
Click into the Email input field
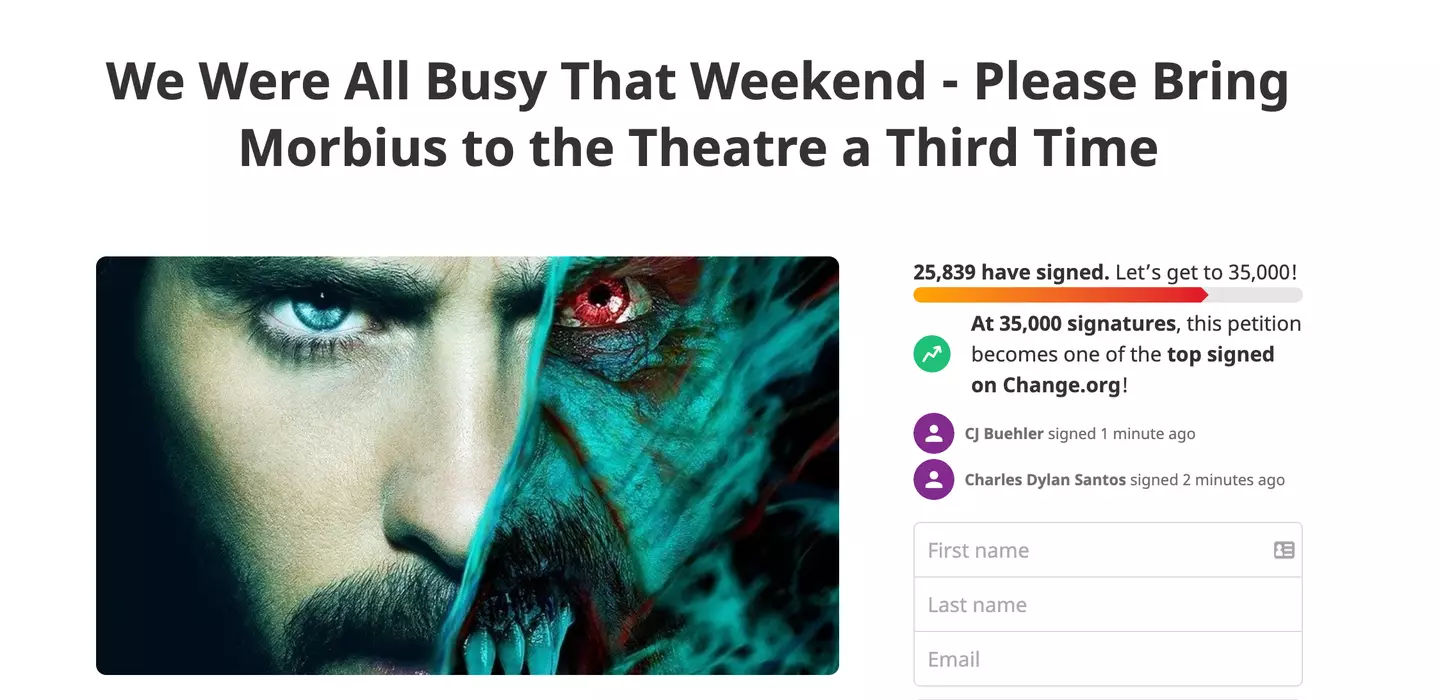[x=1107, y=659]
